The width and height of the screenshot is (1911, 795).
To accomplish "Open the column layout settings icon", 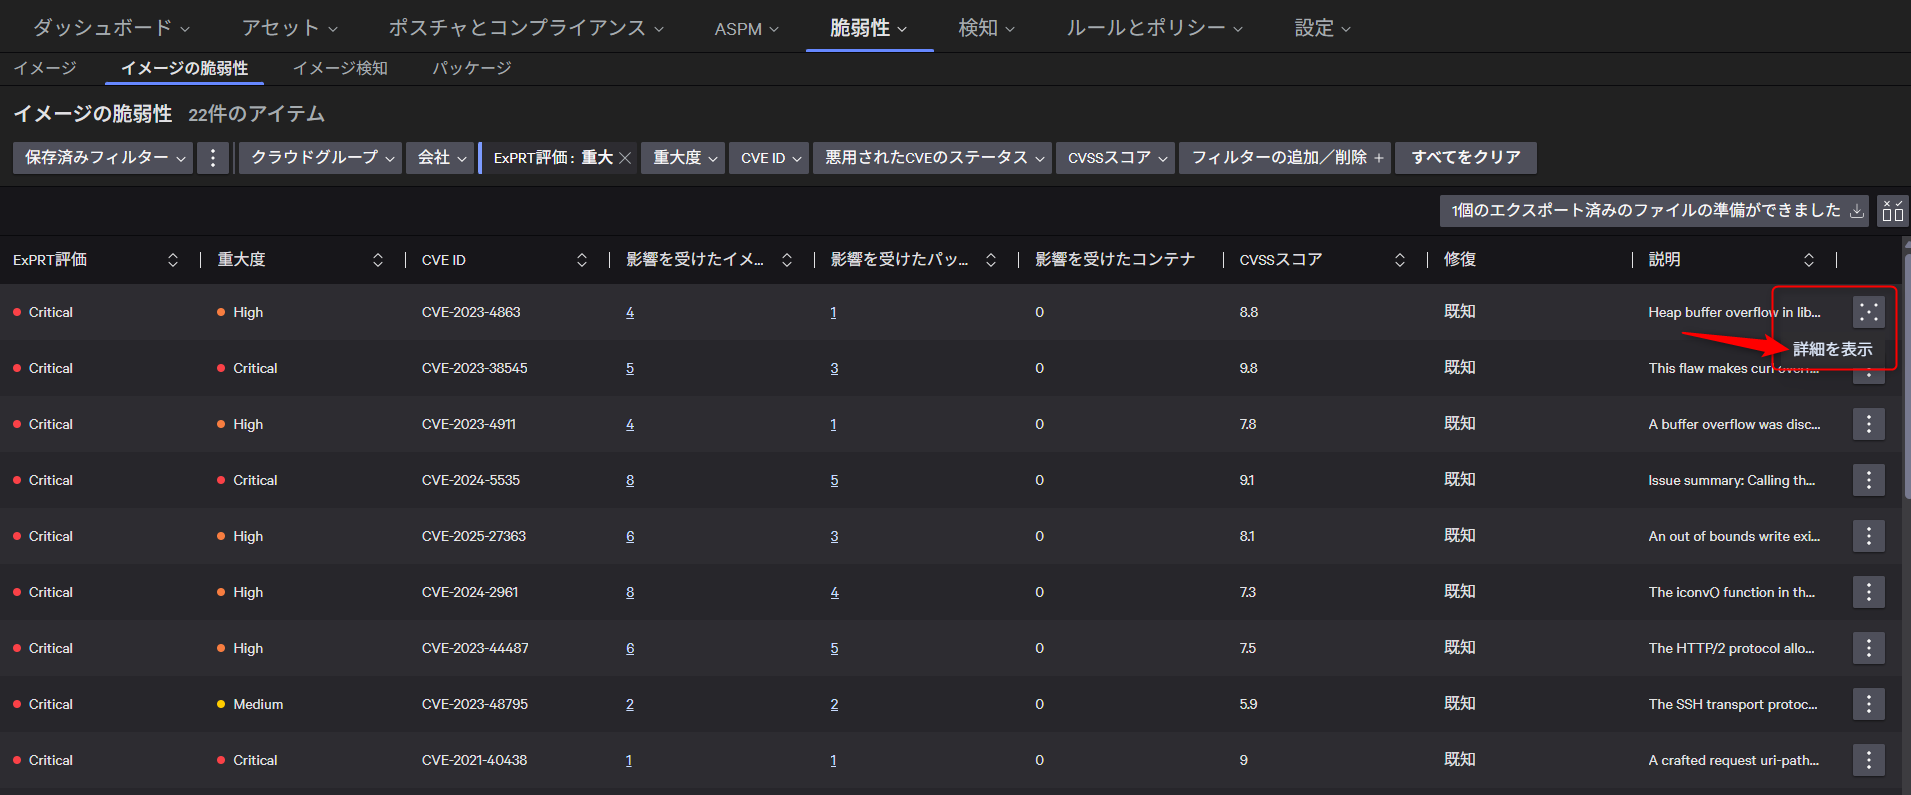I will 1893,211.
